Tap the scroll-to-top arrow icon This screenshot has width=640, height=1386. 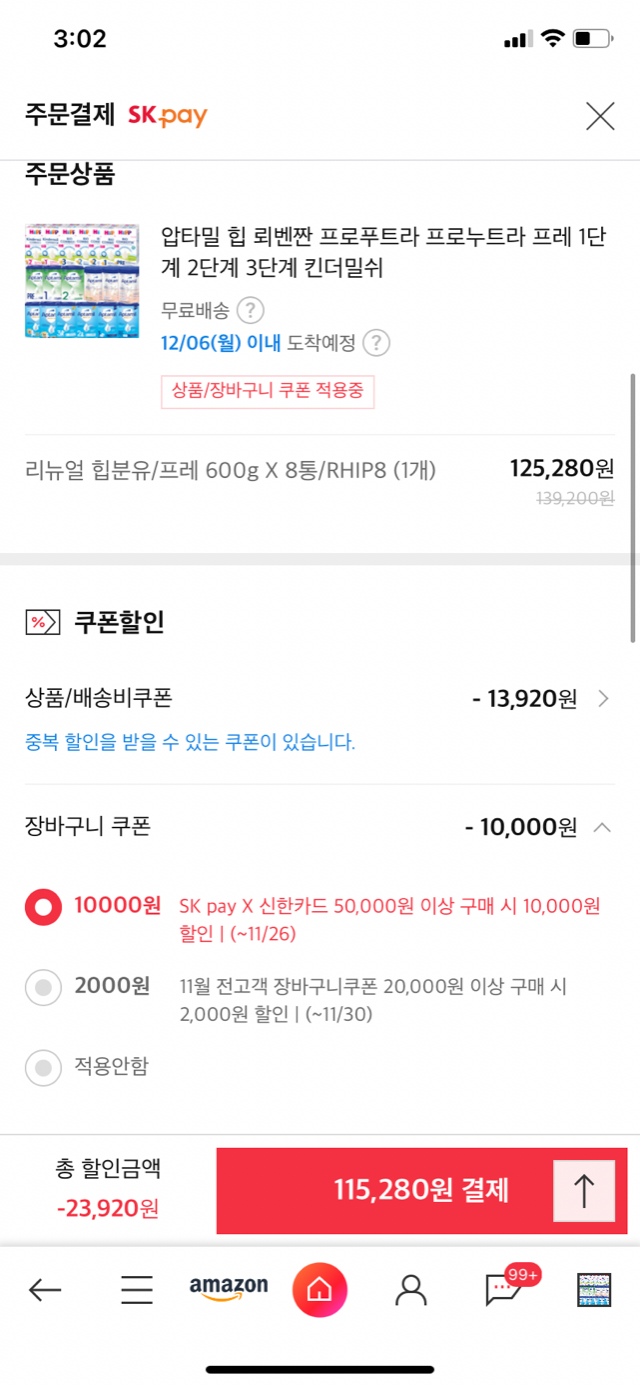point(584,1191)
